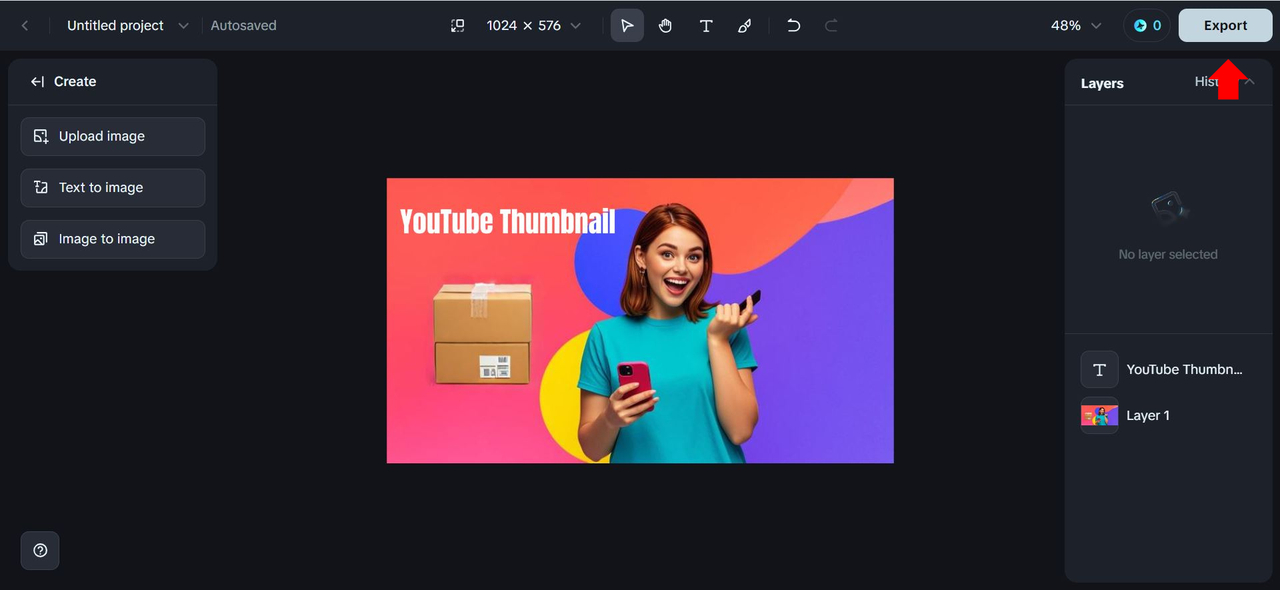Go back using the top-left arrow
This screenshot has width=1280, height=590.
tap(25, 26)
